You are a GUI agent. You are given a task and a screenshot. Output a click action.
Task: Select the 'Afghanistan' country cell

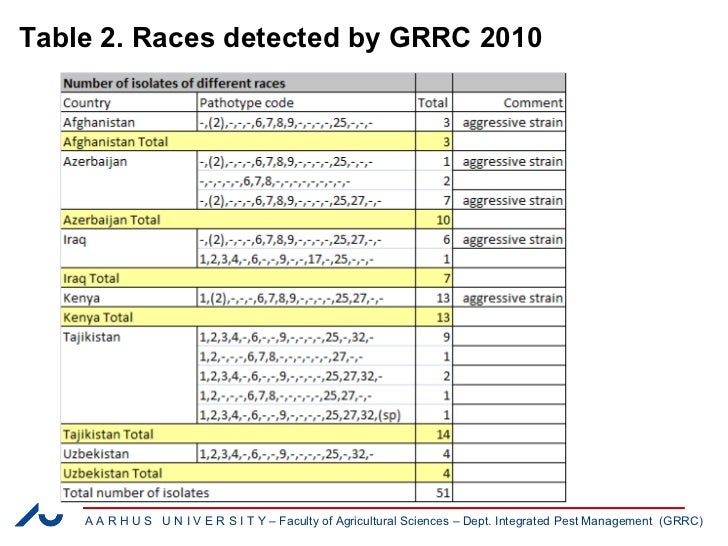(99, 123)
